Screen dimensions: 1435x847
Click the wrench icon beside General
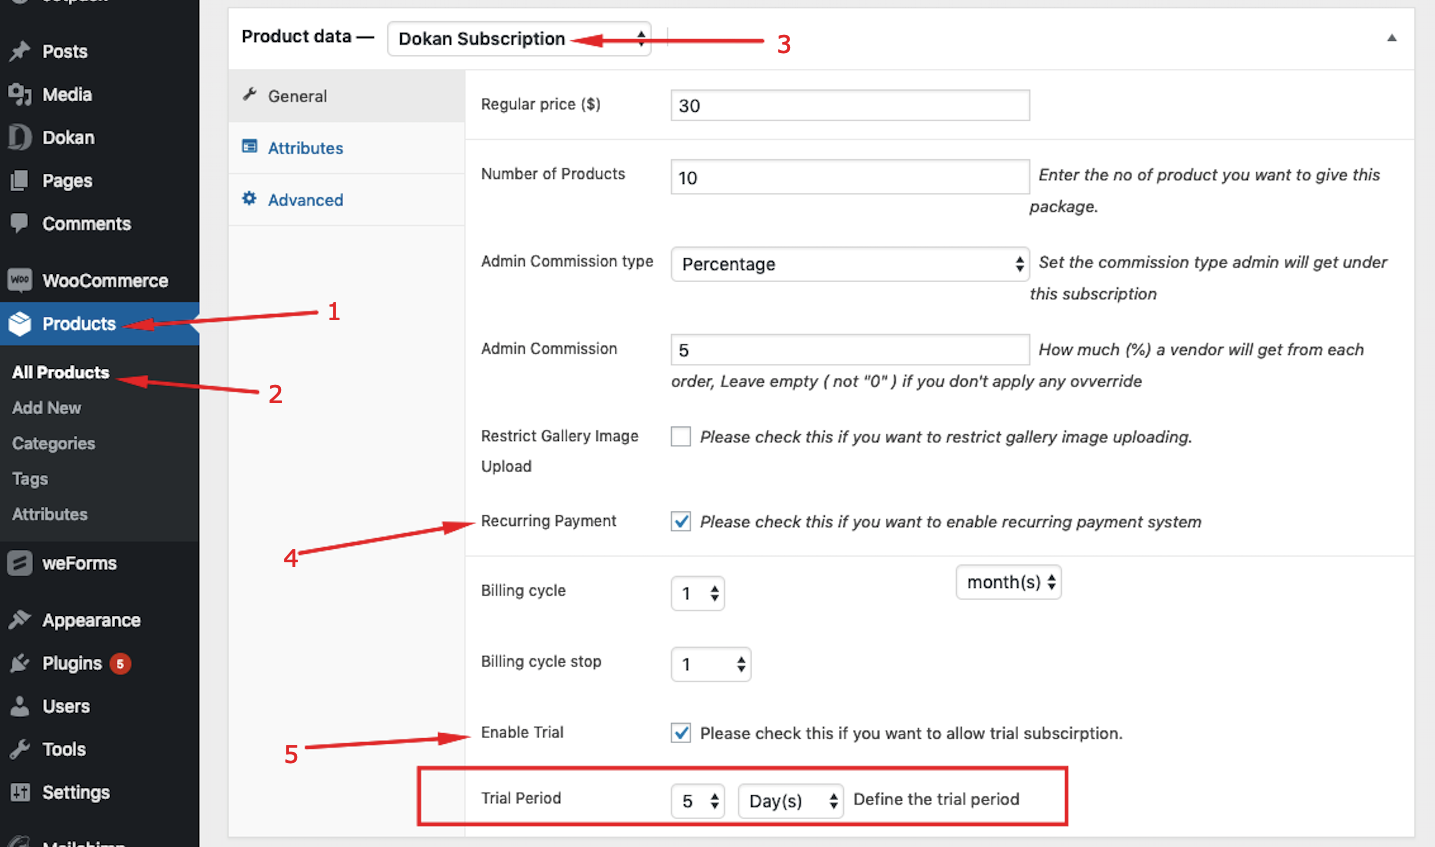[250, 95]
